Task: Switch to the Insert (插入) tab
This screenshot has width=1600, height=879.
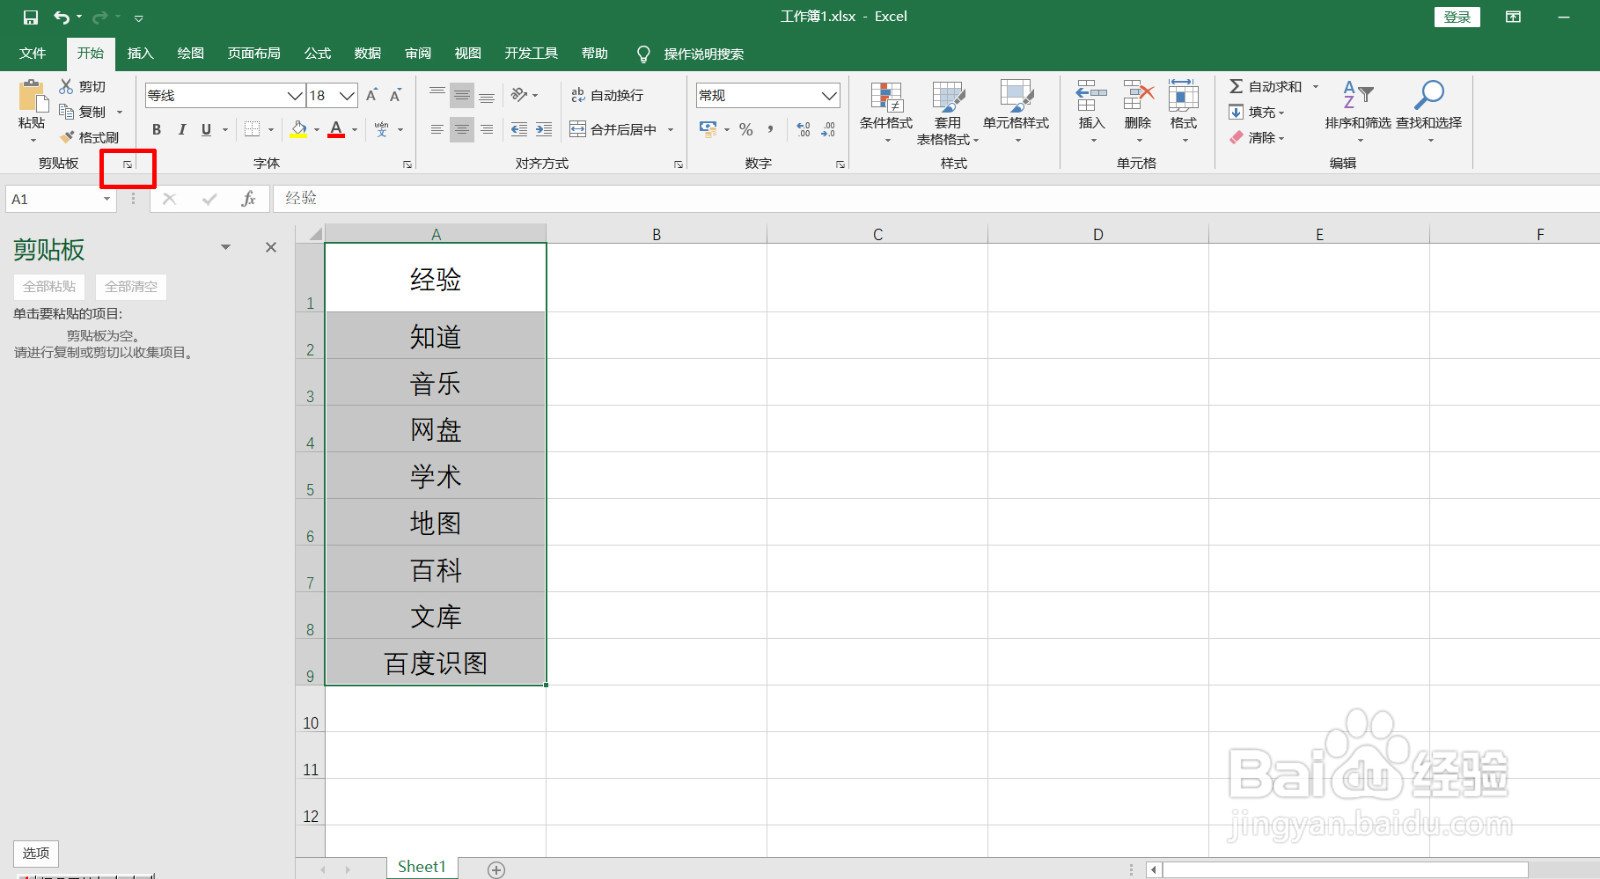Action: tap(140, 53)
